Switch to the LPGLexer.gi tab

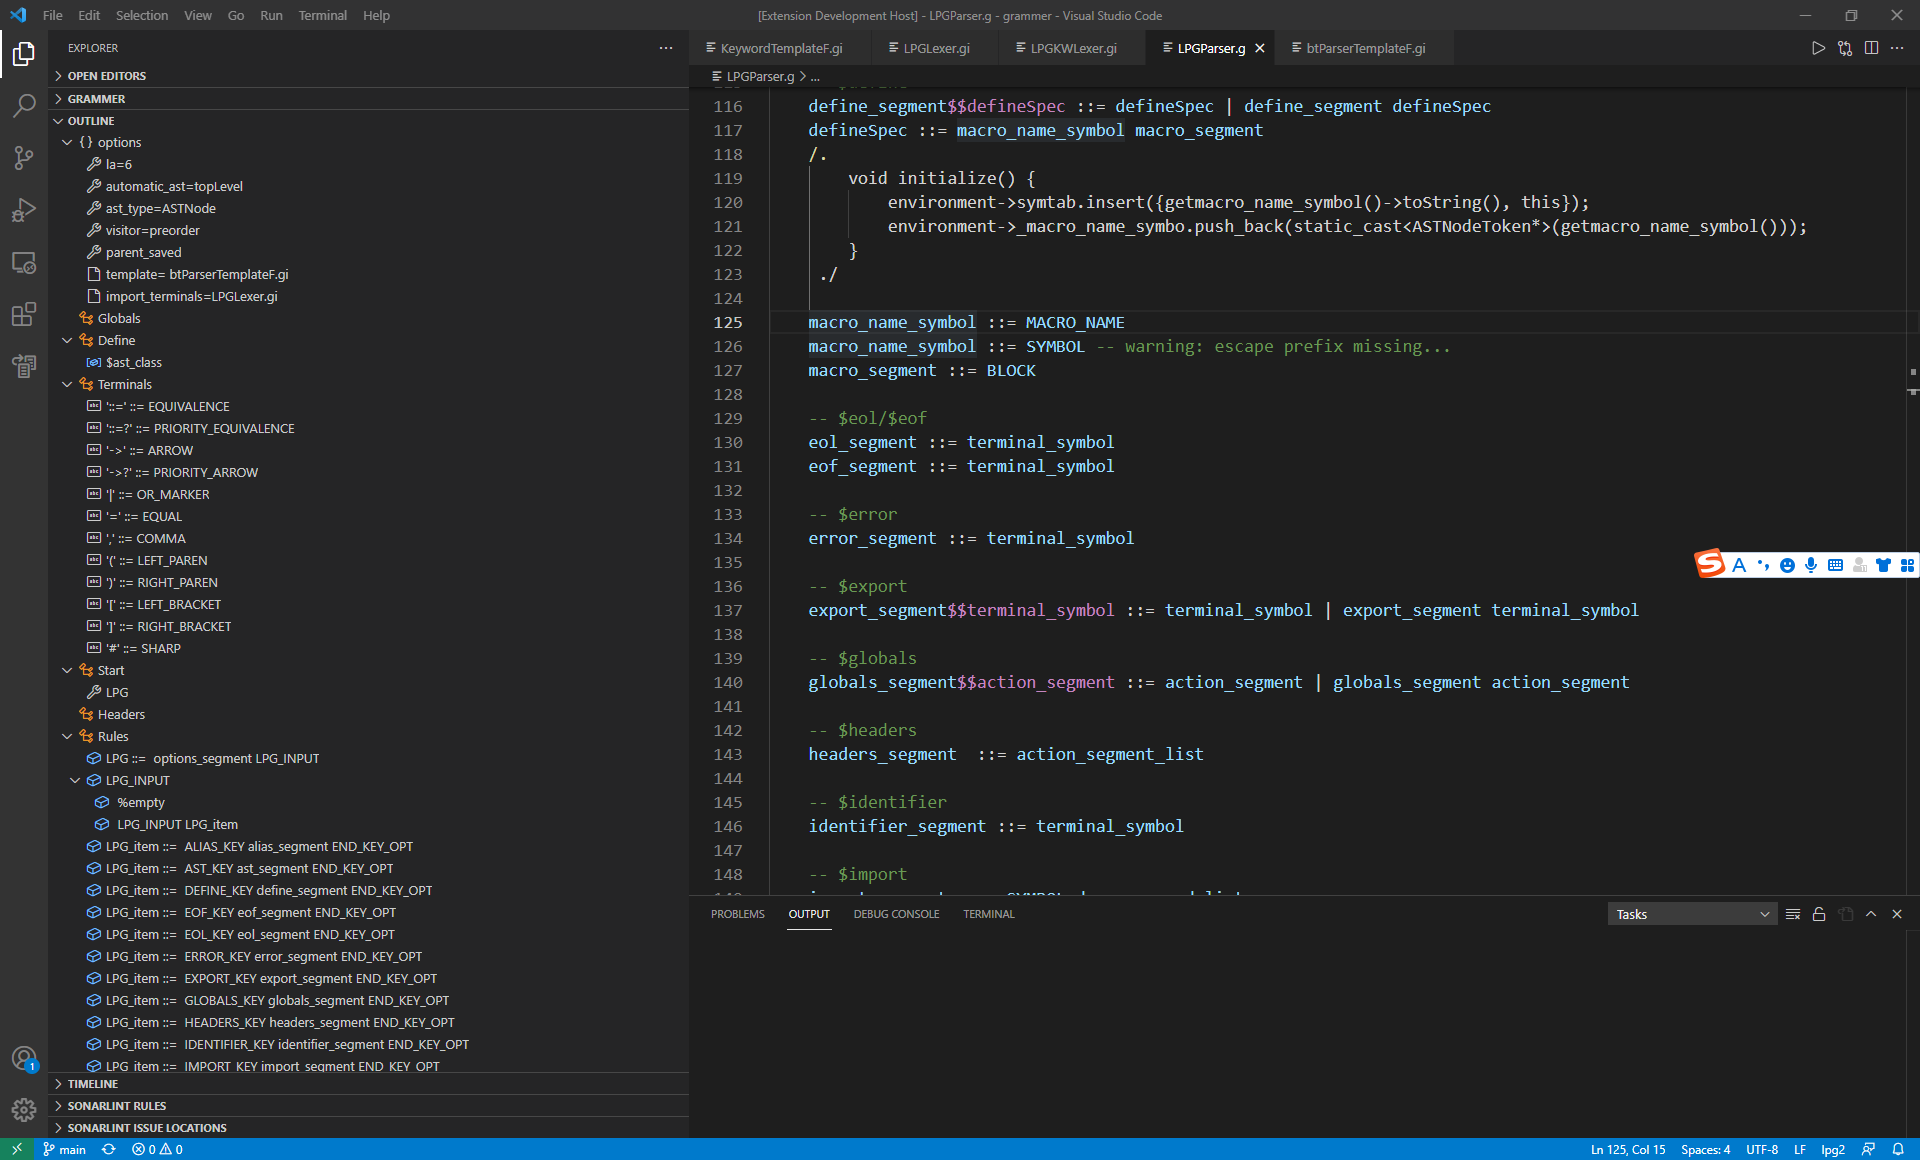[x=936, y=48]
